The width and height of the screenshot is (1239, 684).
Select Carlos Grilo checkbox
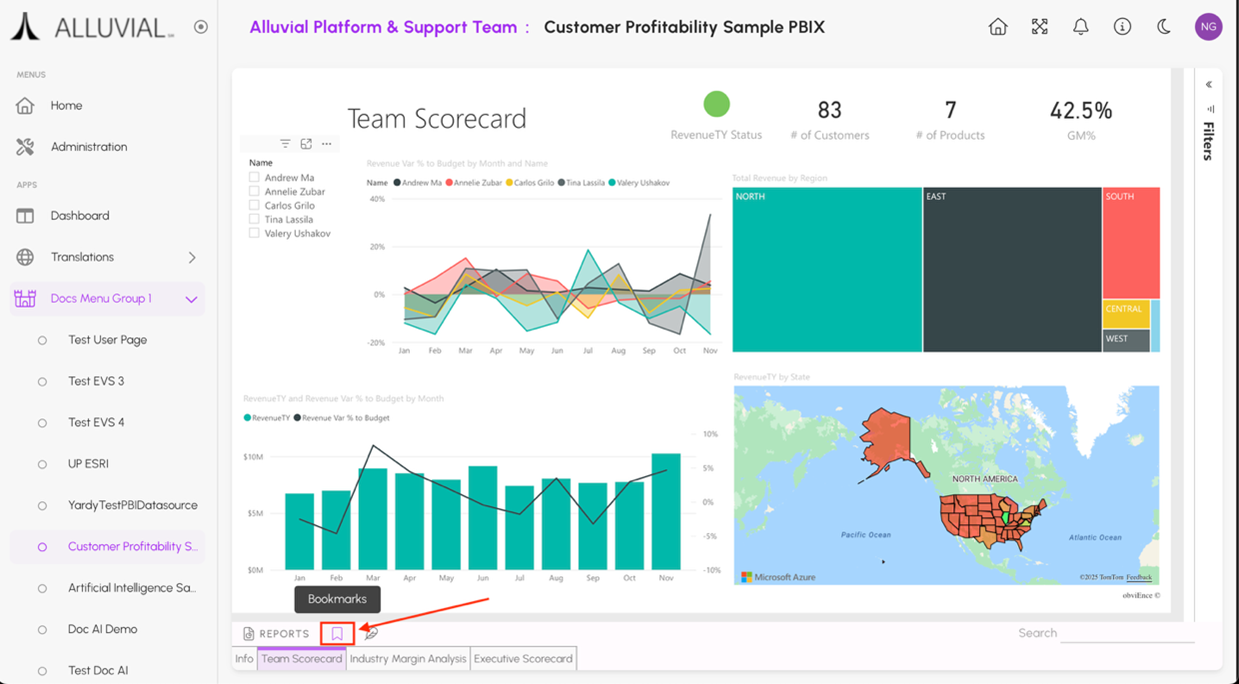coord(254,206)
